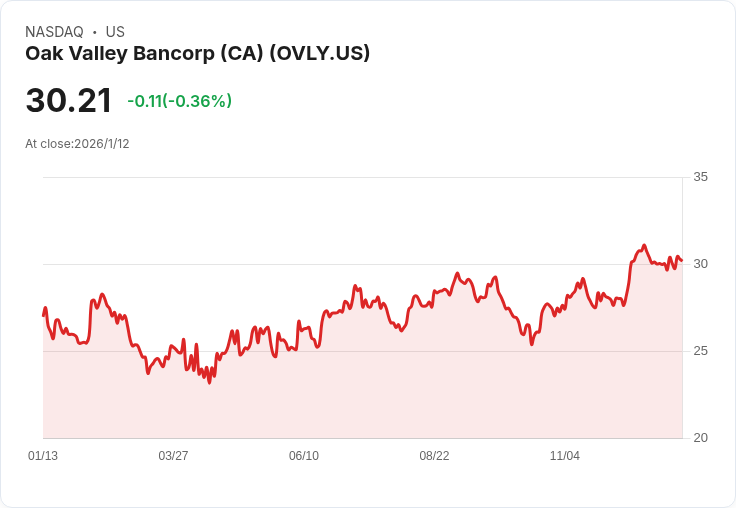Click the 35 y-axis label
This screenshot has height=508, width=736.
tap(700, 177)
